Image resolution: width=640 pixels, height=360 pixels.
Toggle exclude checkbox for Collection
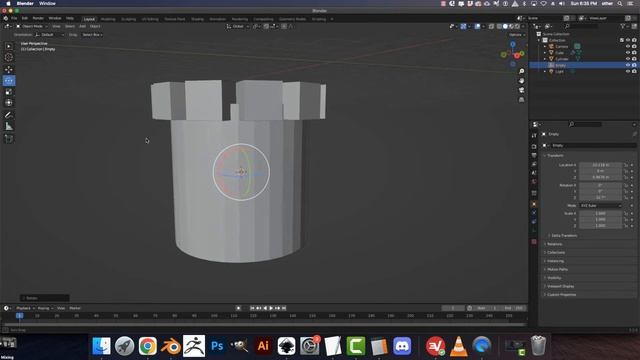click(x=622, y=40)
